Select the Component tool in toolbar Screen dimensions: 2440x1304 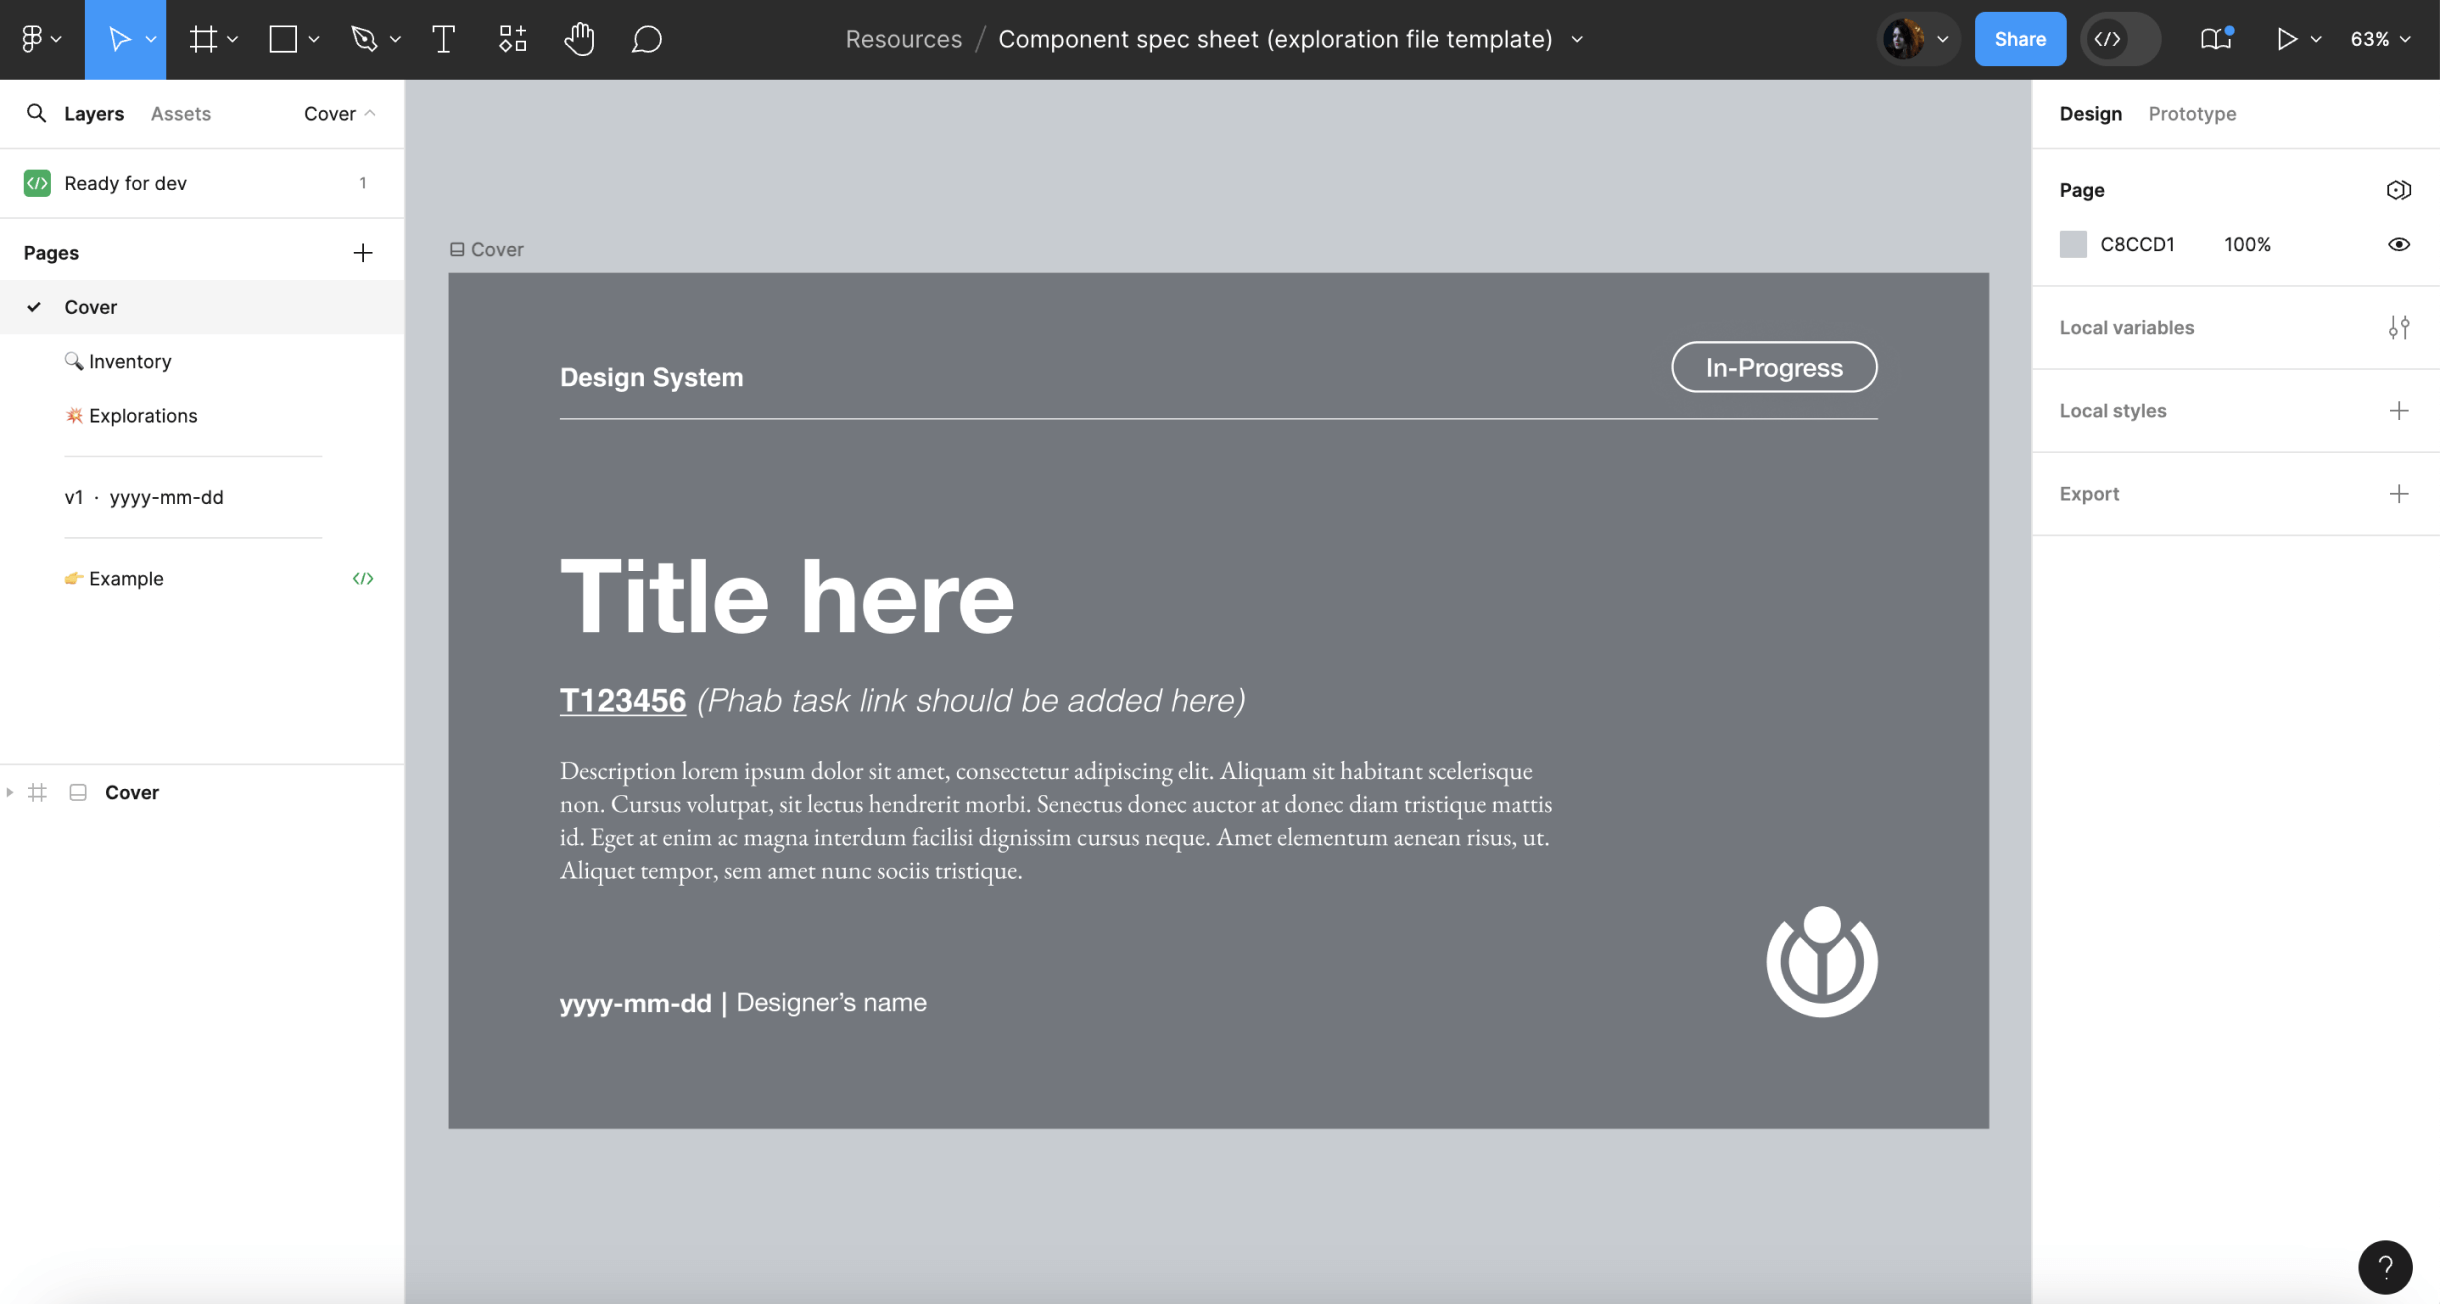(512, 39)
